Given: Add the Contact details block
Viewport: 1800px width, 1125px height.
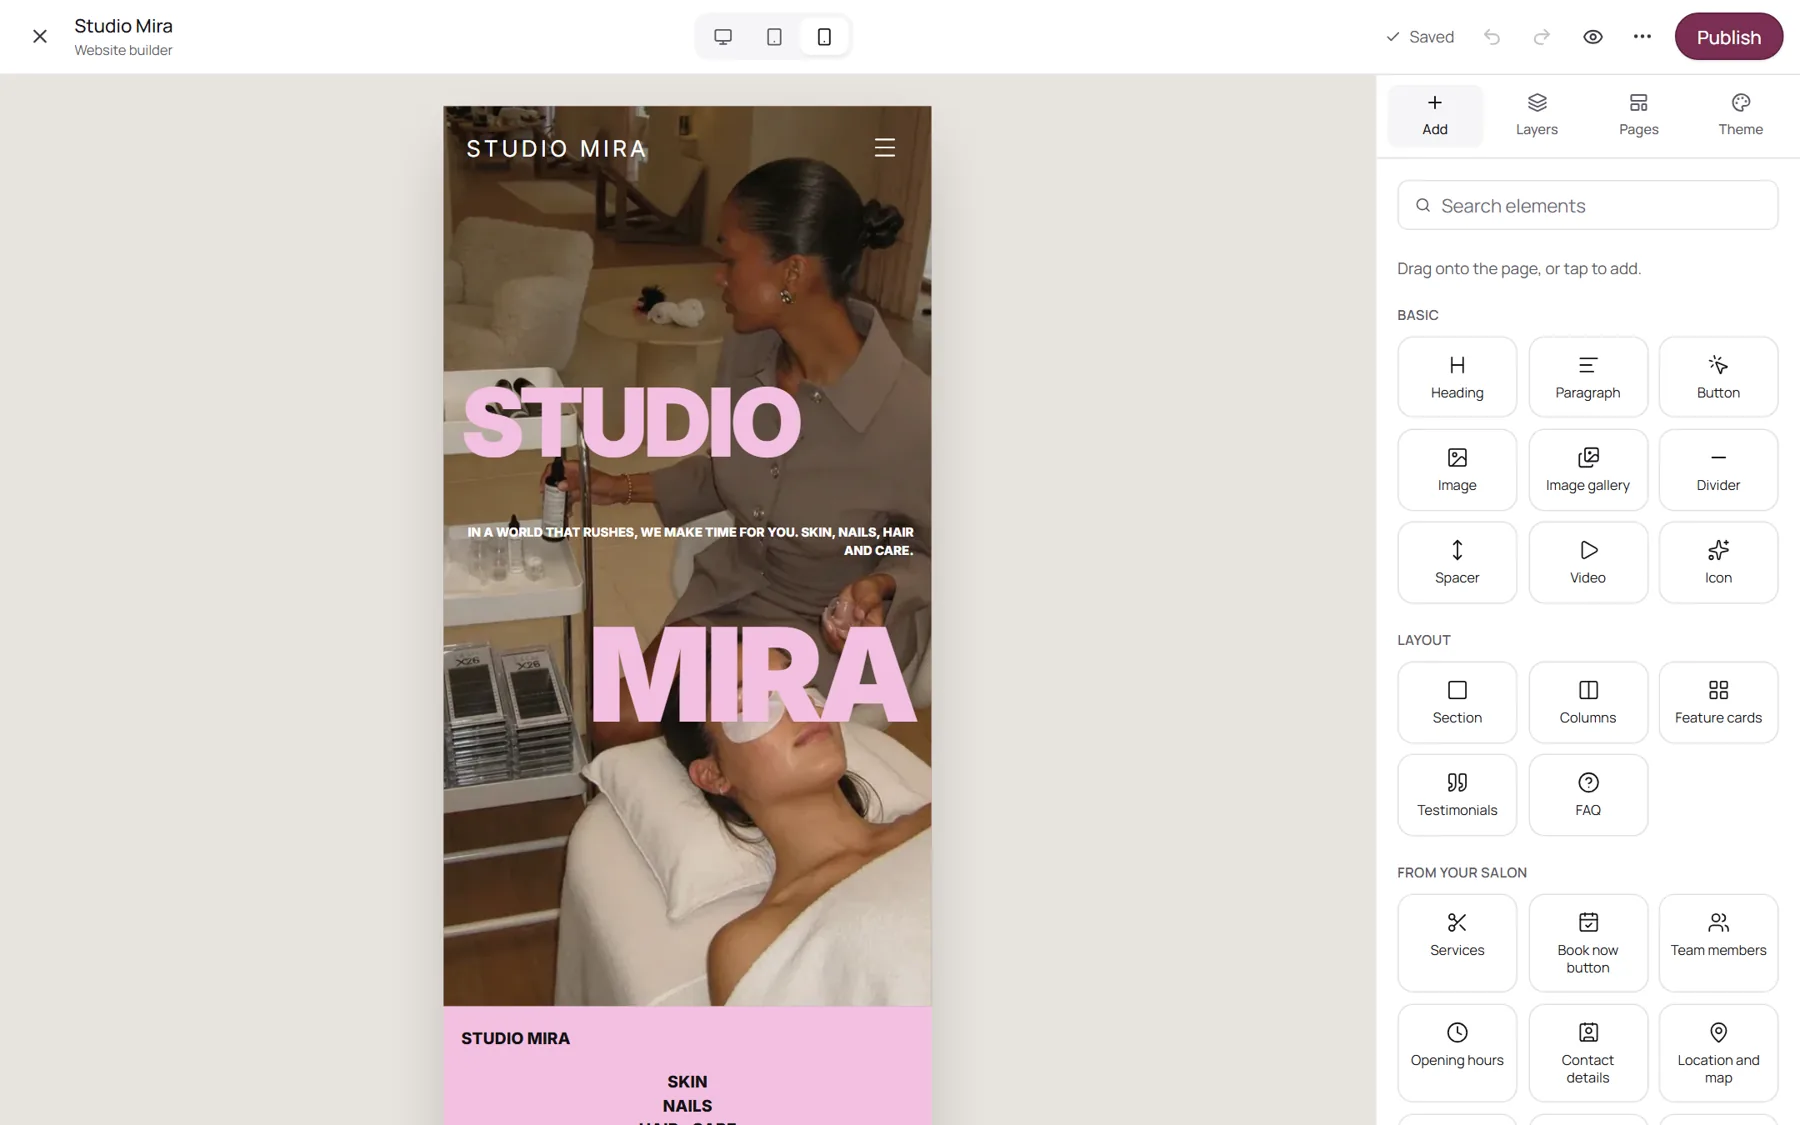Looking at the screenshot, I should [x=1588, y=1053].
